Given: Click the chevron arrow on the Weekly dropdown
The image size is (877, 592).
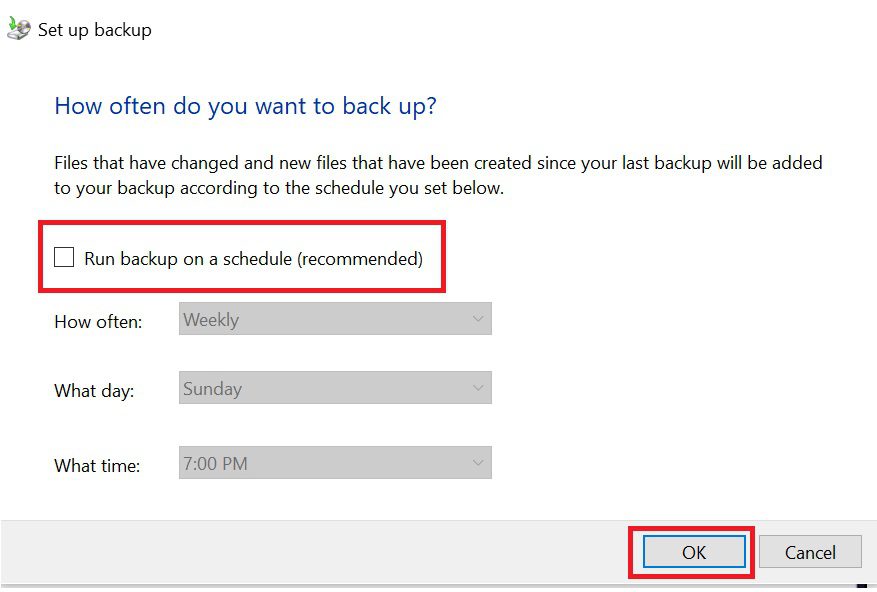Looking at the screenshot, I should pos(478,319).
